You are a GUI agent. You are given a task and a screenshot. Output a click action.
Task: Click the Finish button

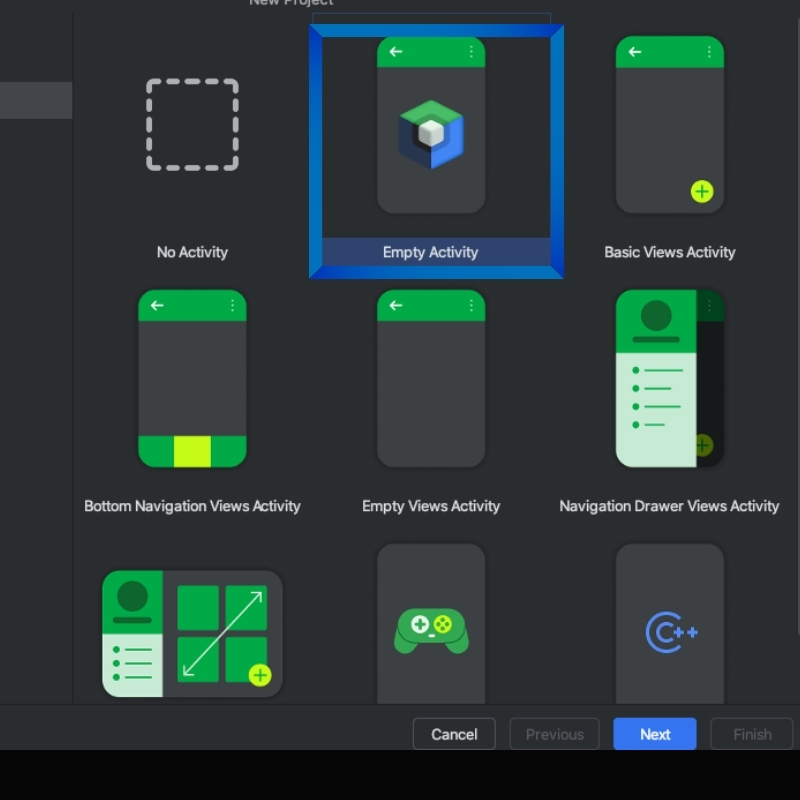coord(752,734)
